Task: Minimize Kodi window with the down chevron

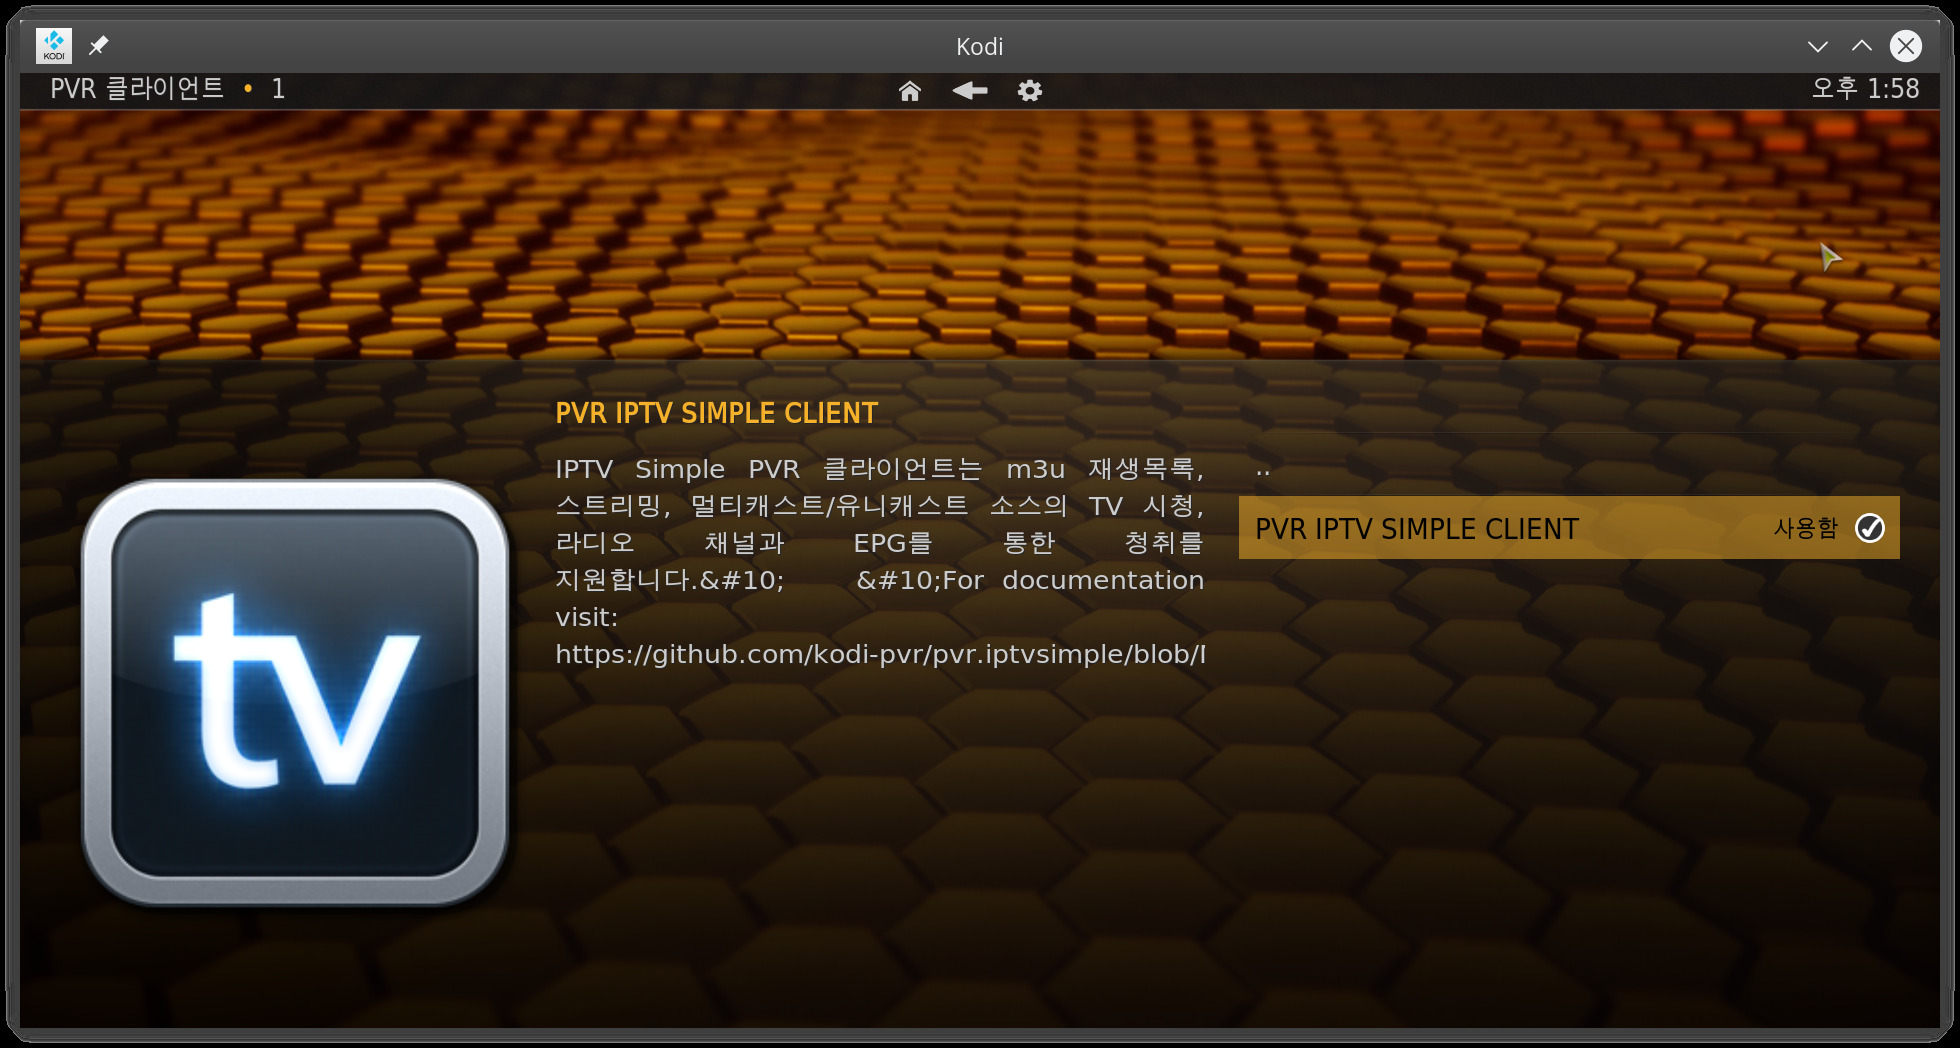Action: coord(1817,46)
